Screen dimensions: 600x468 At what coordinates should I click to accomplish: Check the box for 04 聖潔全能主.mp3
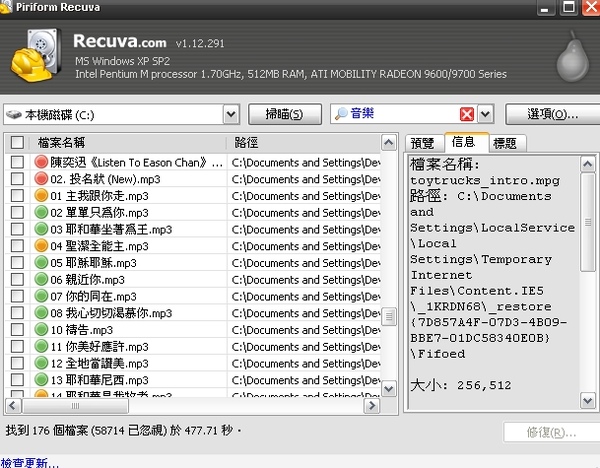pos(17,246)
